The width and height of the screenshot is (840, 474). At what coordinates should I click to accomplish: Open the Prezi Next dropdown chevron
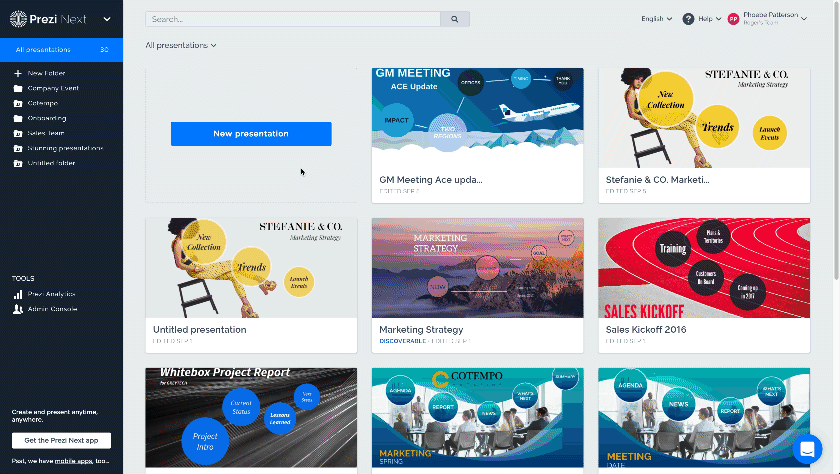tap(107, 19)
